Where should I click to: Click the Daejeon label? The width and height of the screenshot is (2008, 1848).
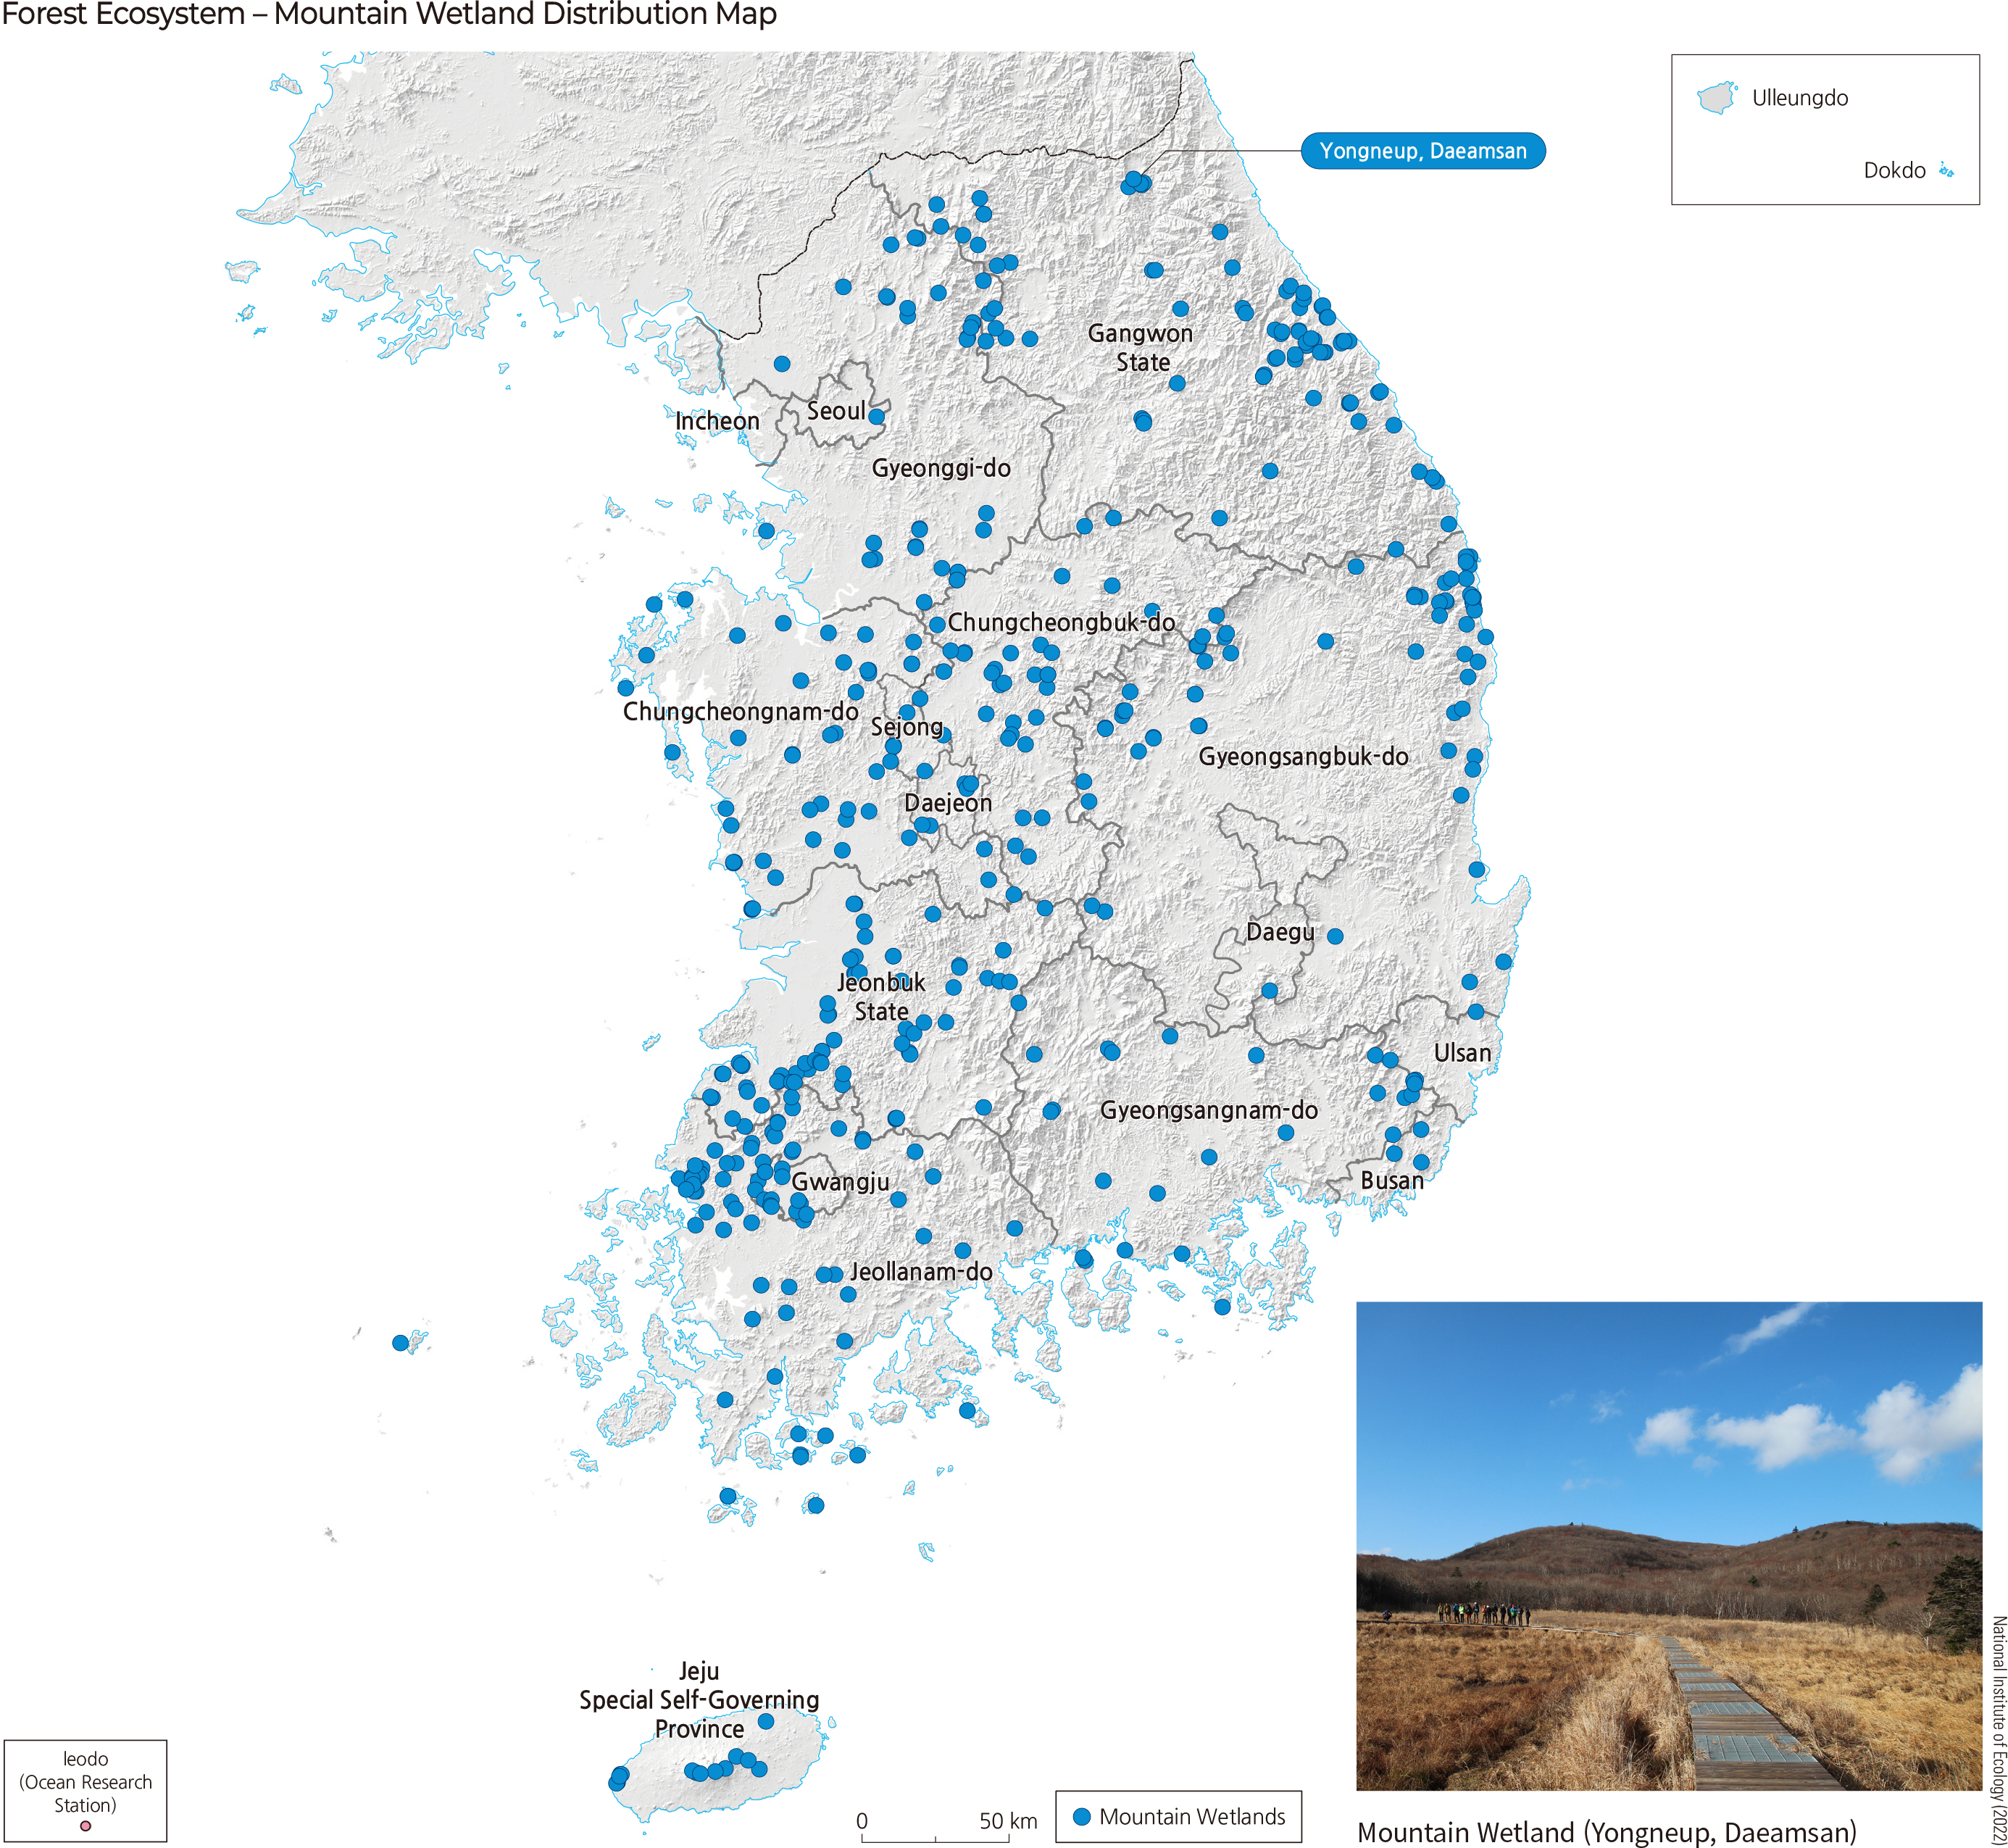(x=948, y=803)
